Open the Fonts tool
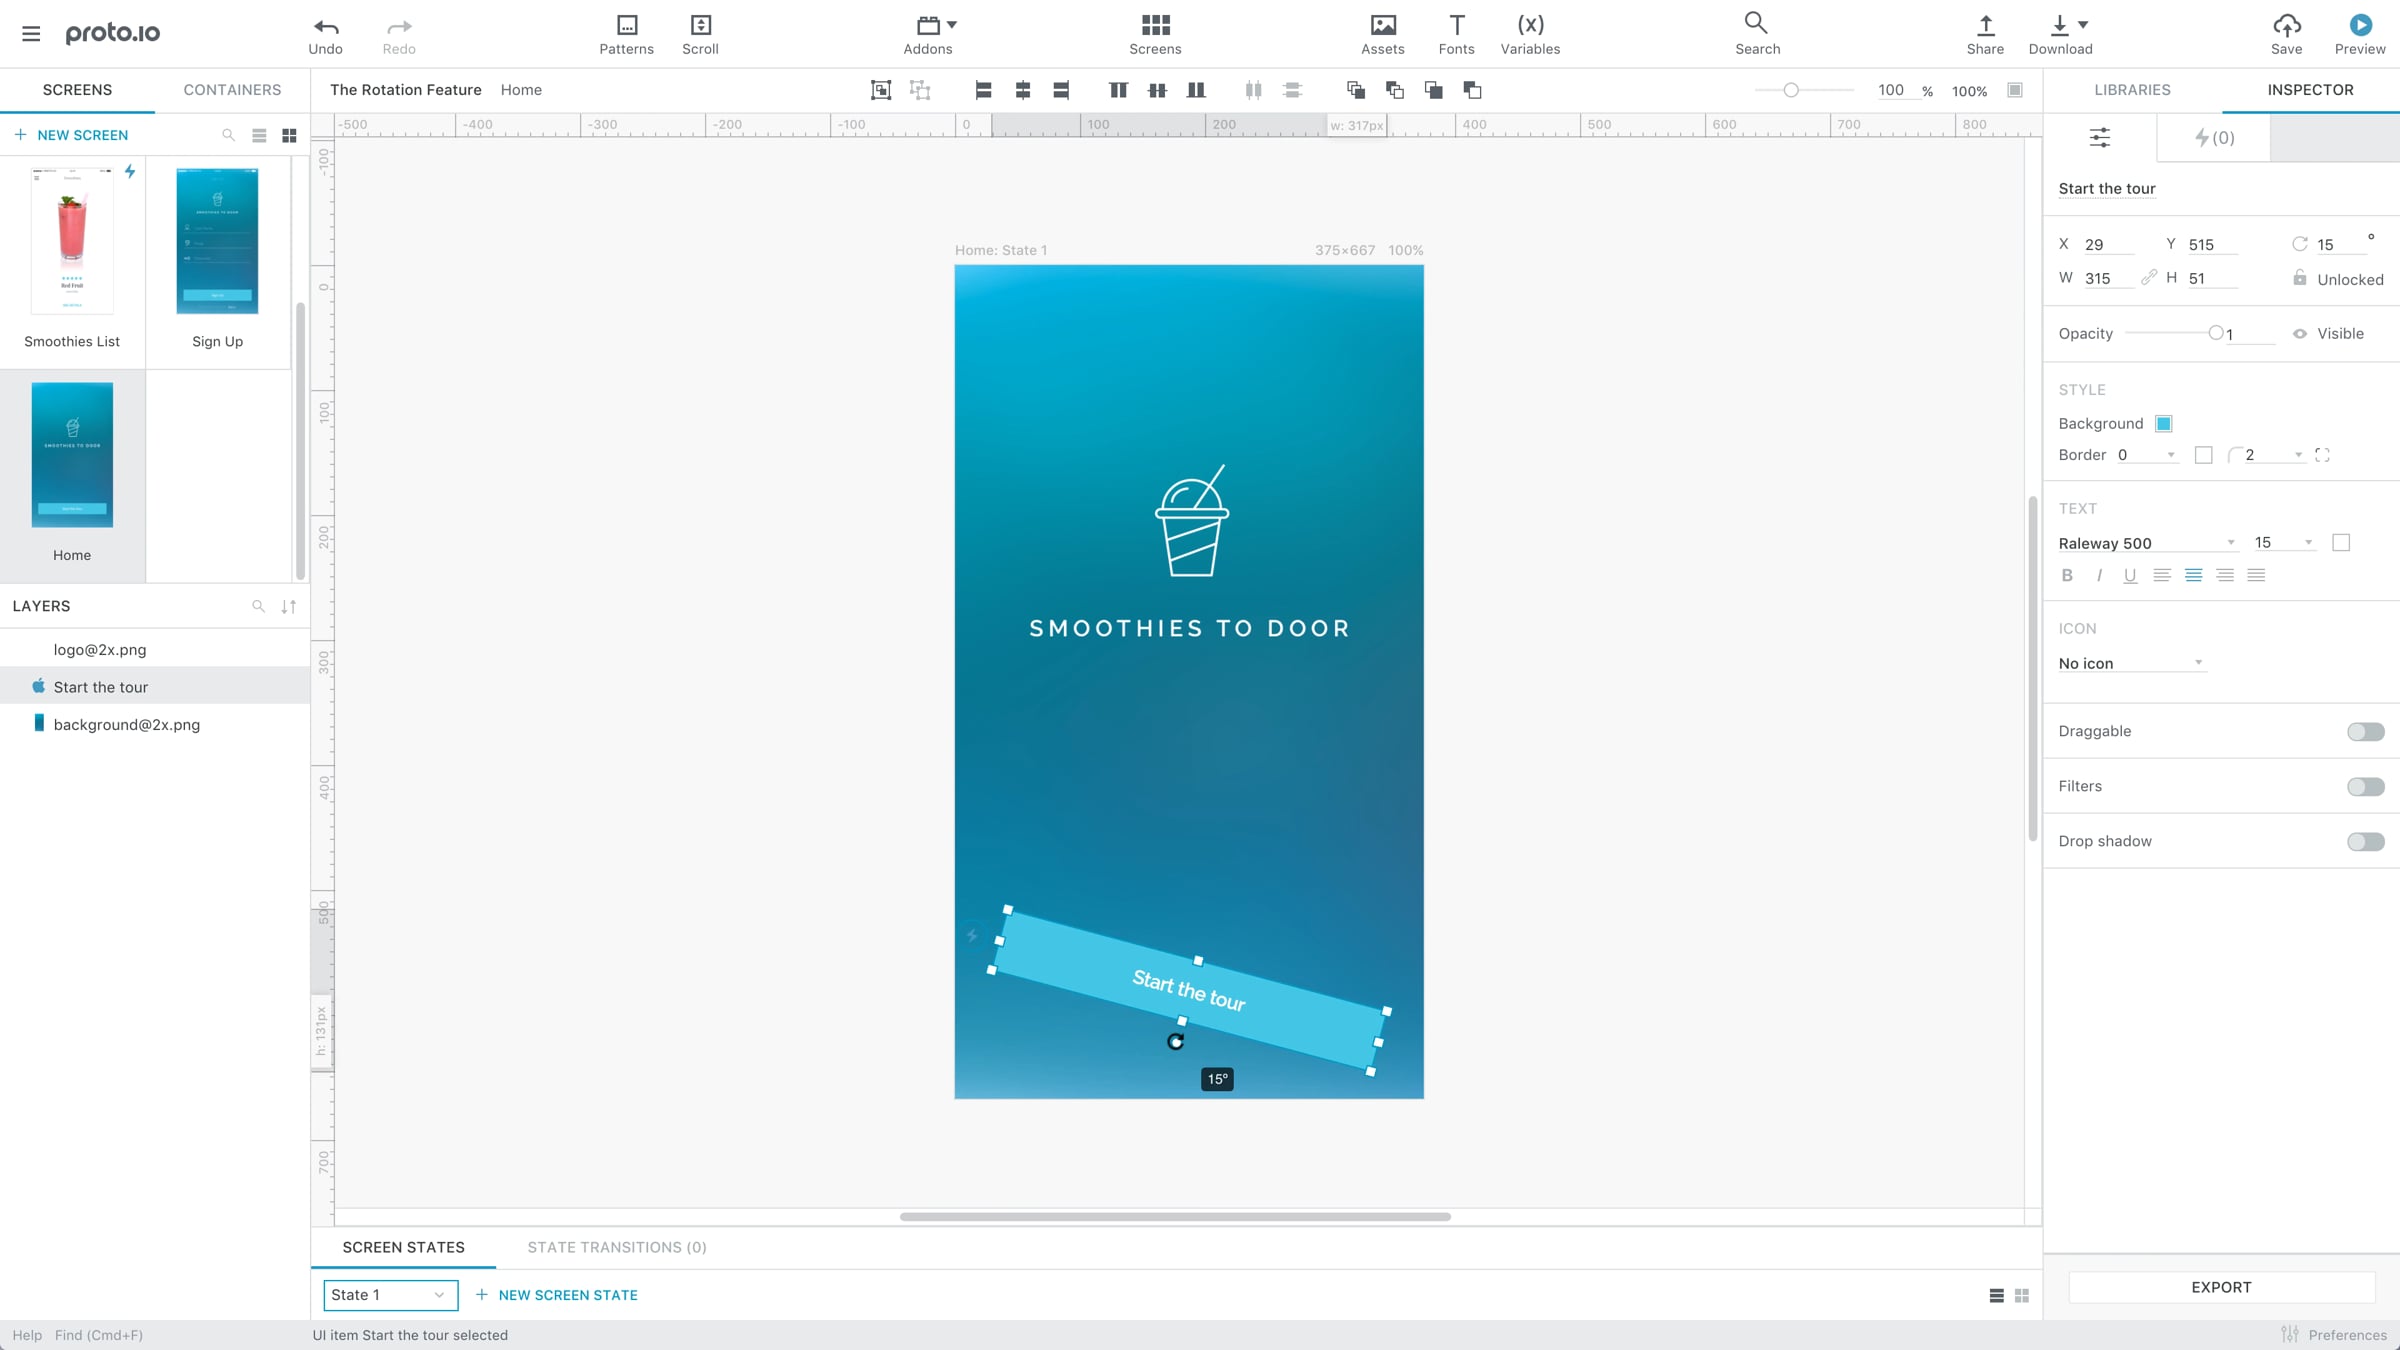This screenshot has width=2400, height=1350. click(1456, 26)
